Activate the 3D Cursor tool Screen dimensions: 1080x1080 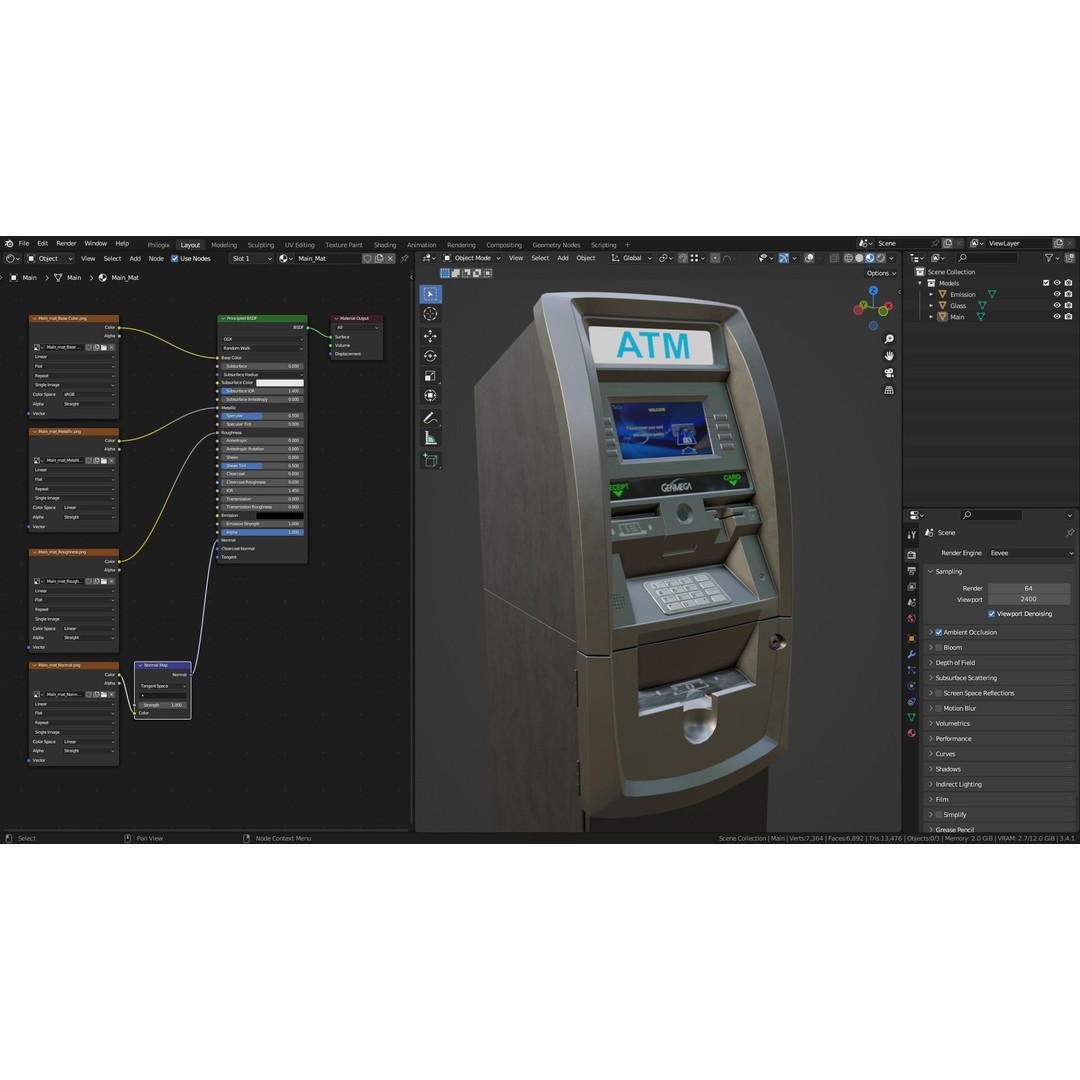tap(430, 314)
